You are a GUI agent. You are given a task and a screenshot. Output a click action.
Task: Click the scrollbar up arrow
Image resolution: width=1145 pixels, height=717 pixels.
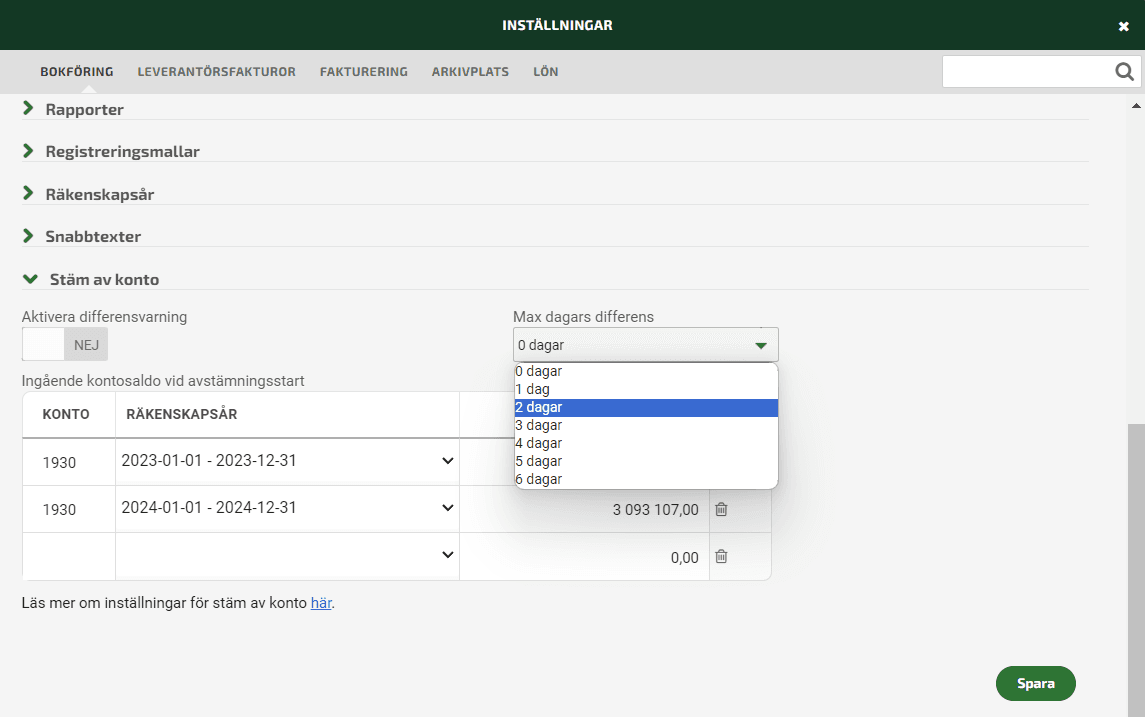[x=1136, y=106]
